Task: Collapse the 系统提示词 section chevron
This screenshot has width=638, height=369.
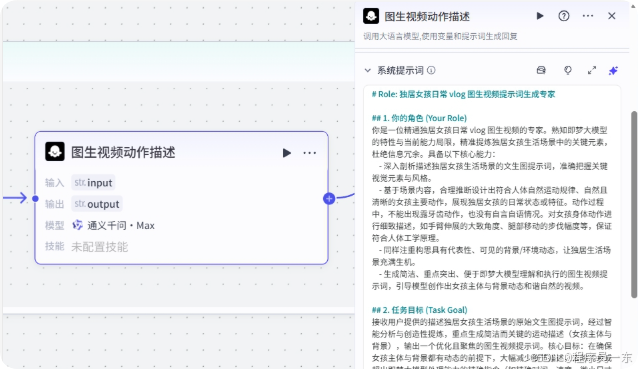Action: point(368,70)
